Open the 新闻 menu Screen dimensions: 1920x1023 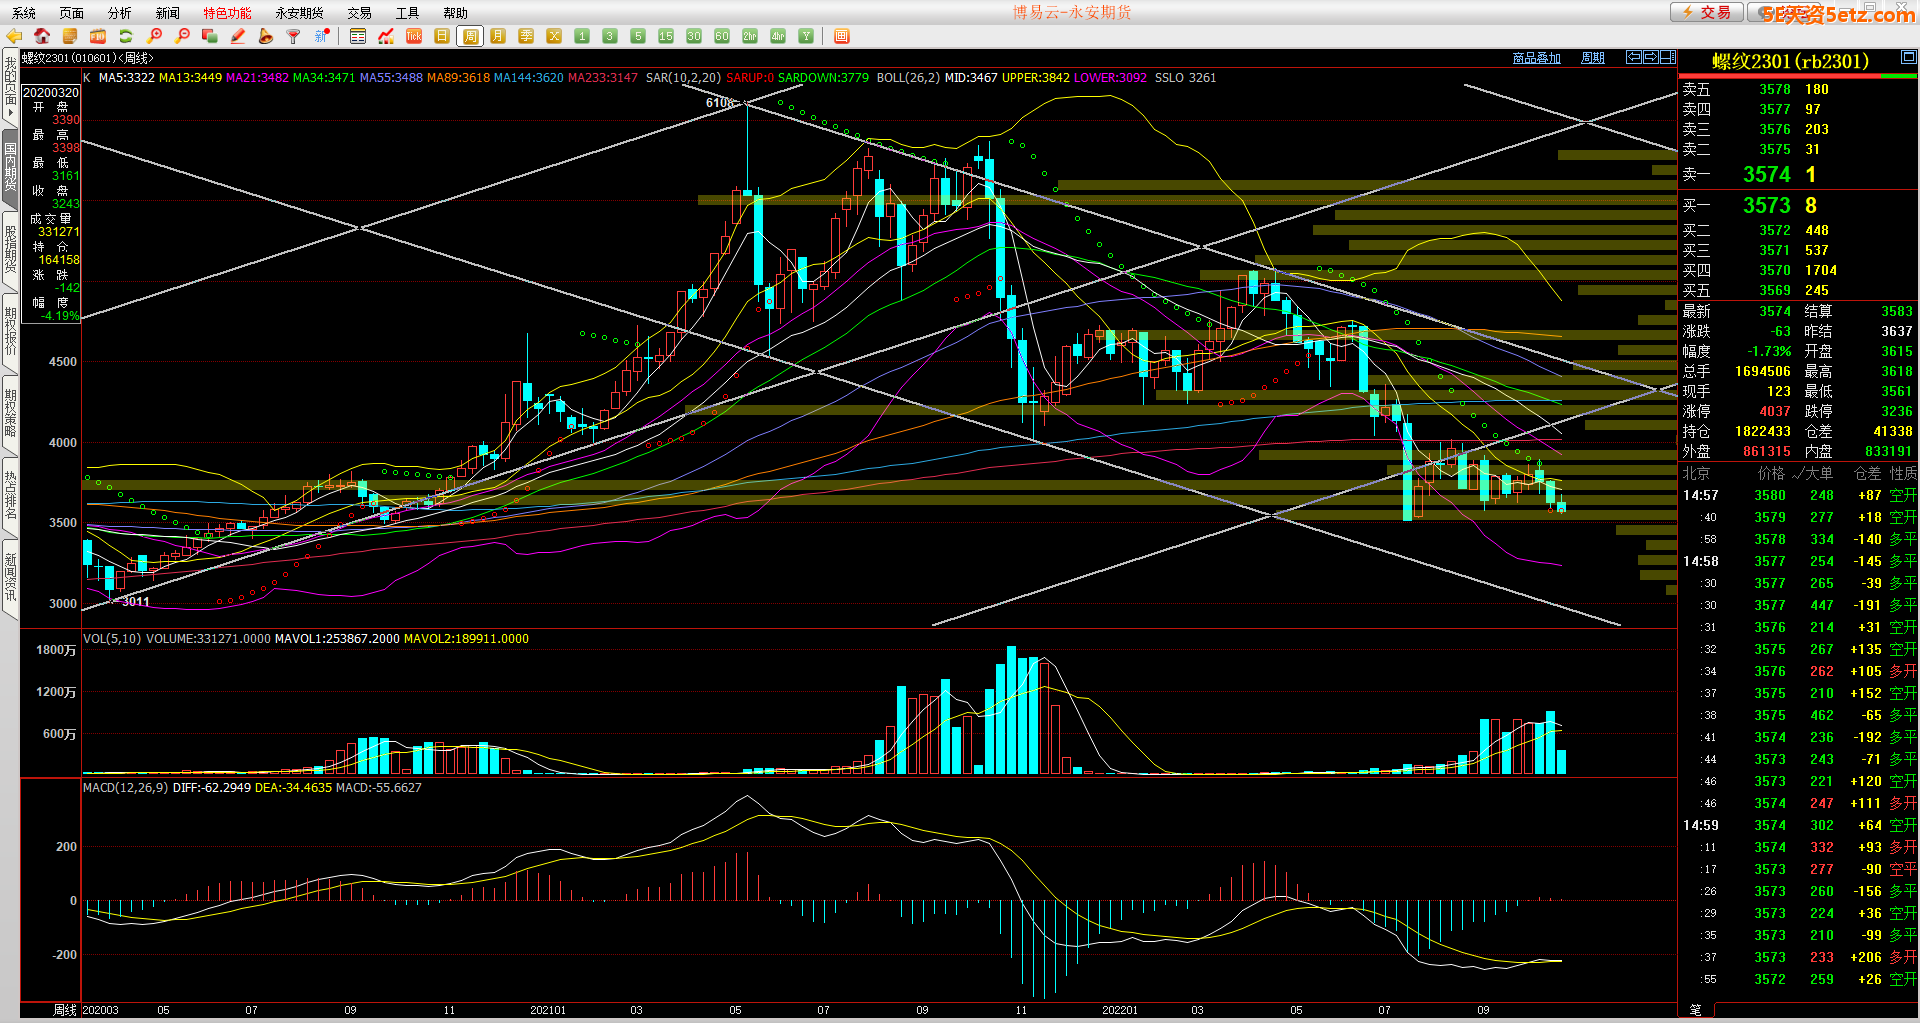168,13
